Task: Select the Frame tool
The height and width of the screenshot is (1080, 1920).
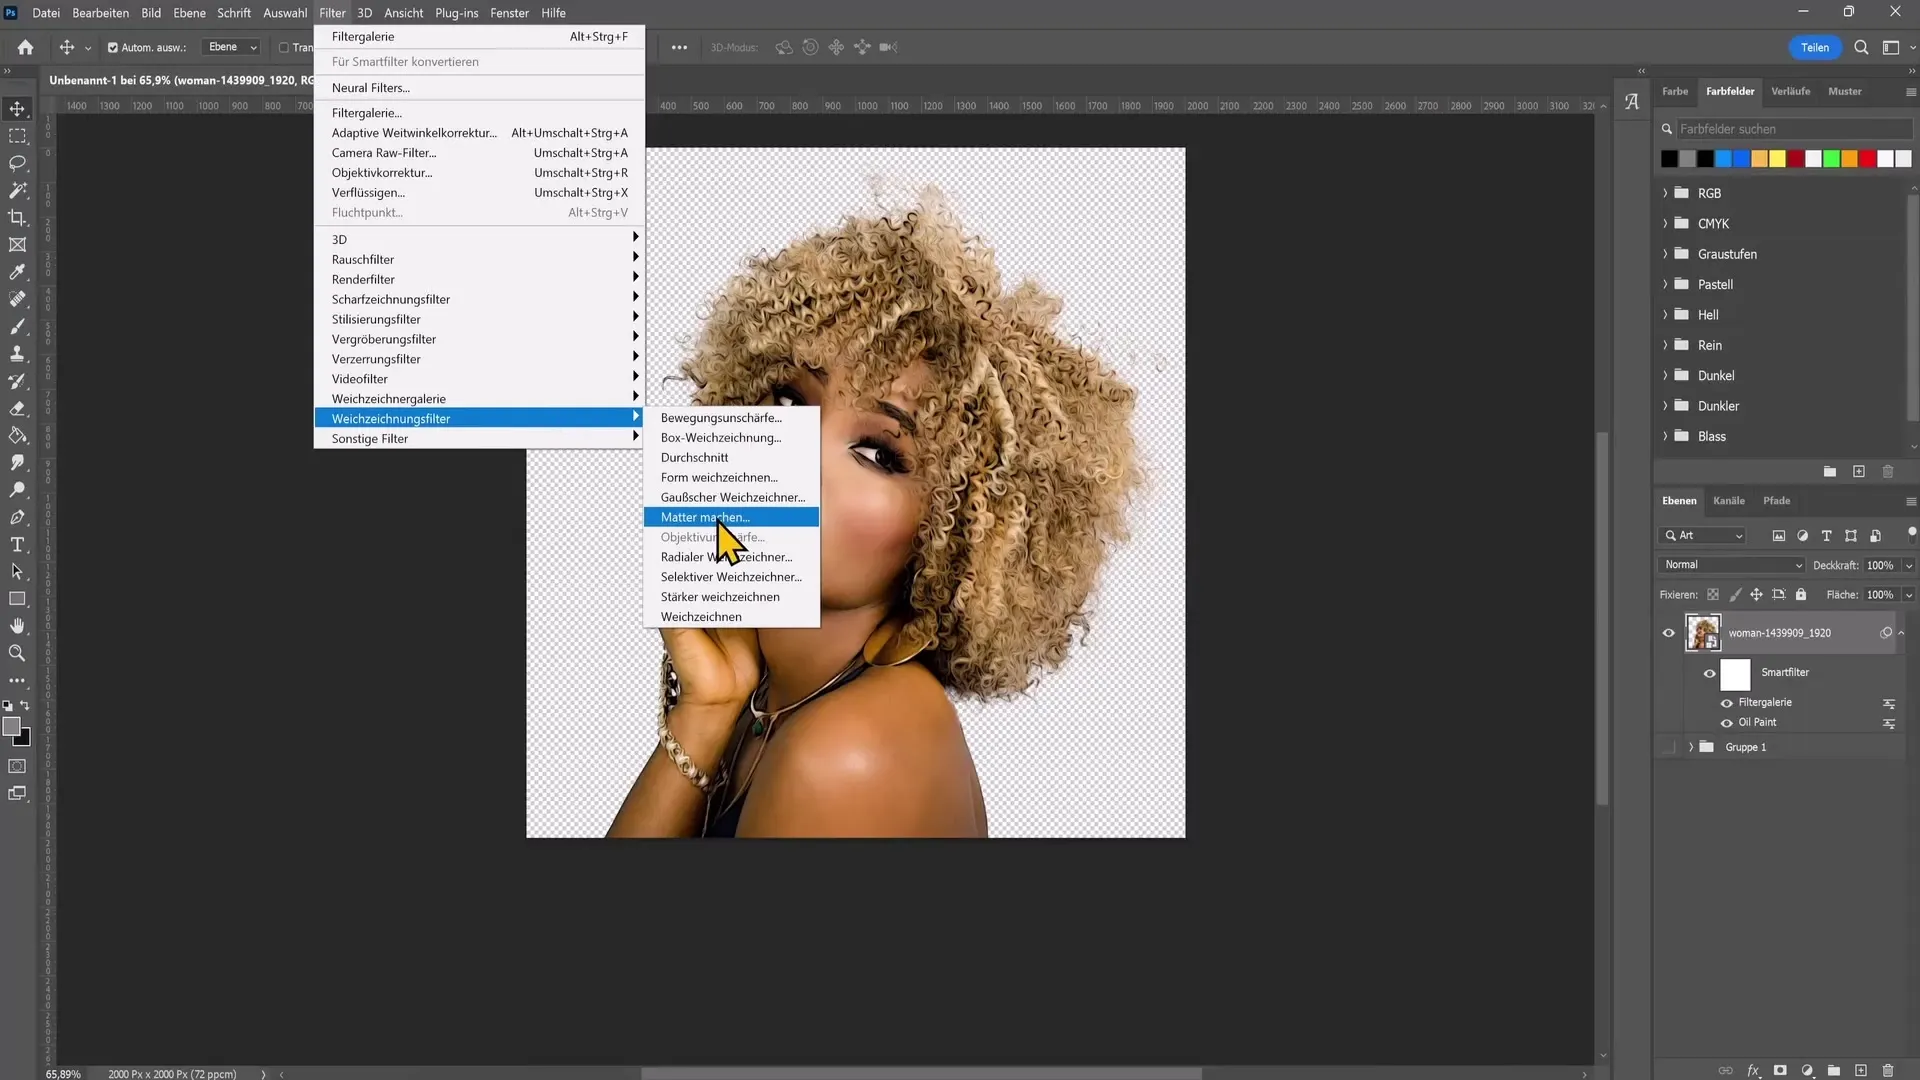Action: tap(17, 244)
